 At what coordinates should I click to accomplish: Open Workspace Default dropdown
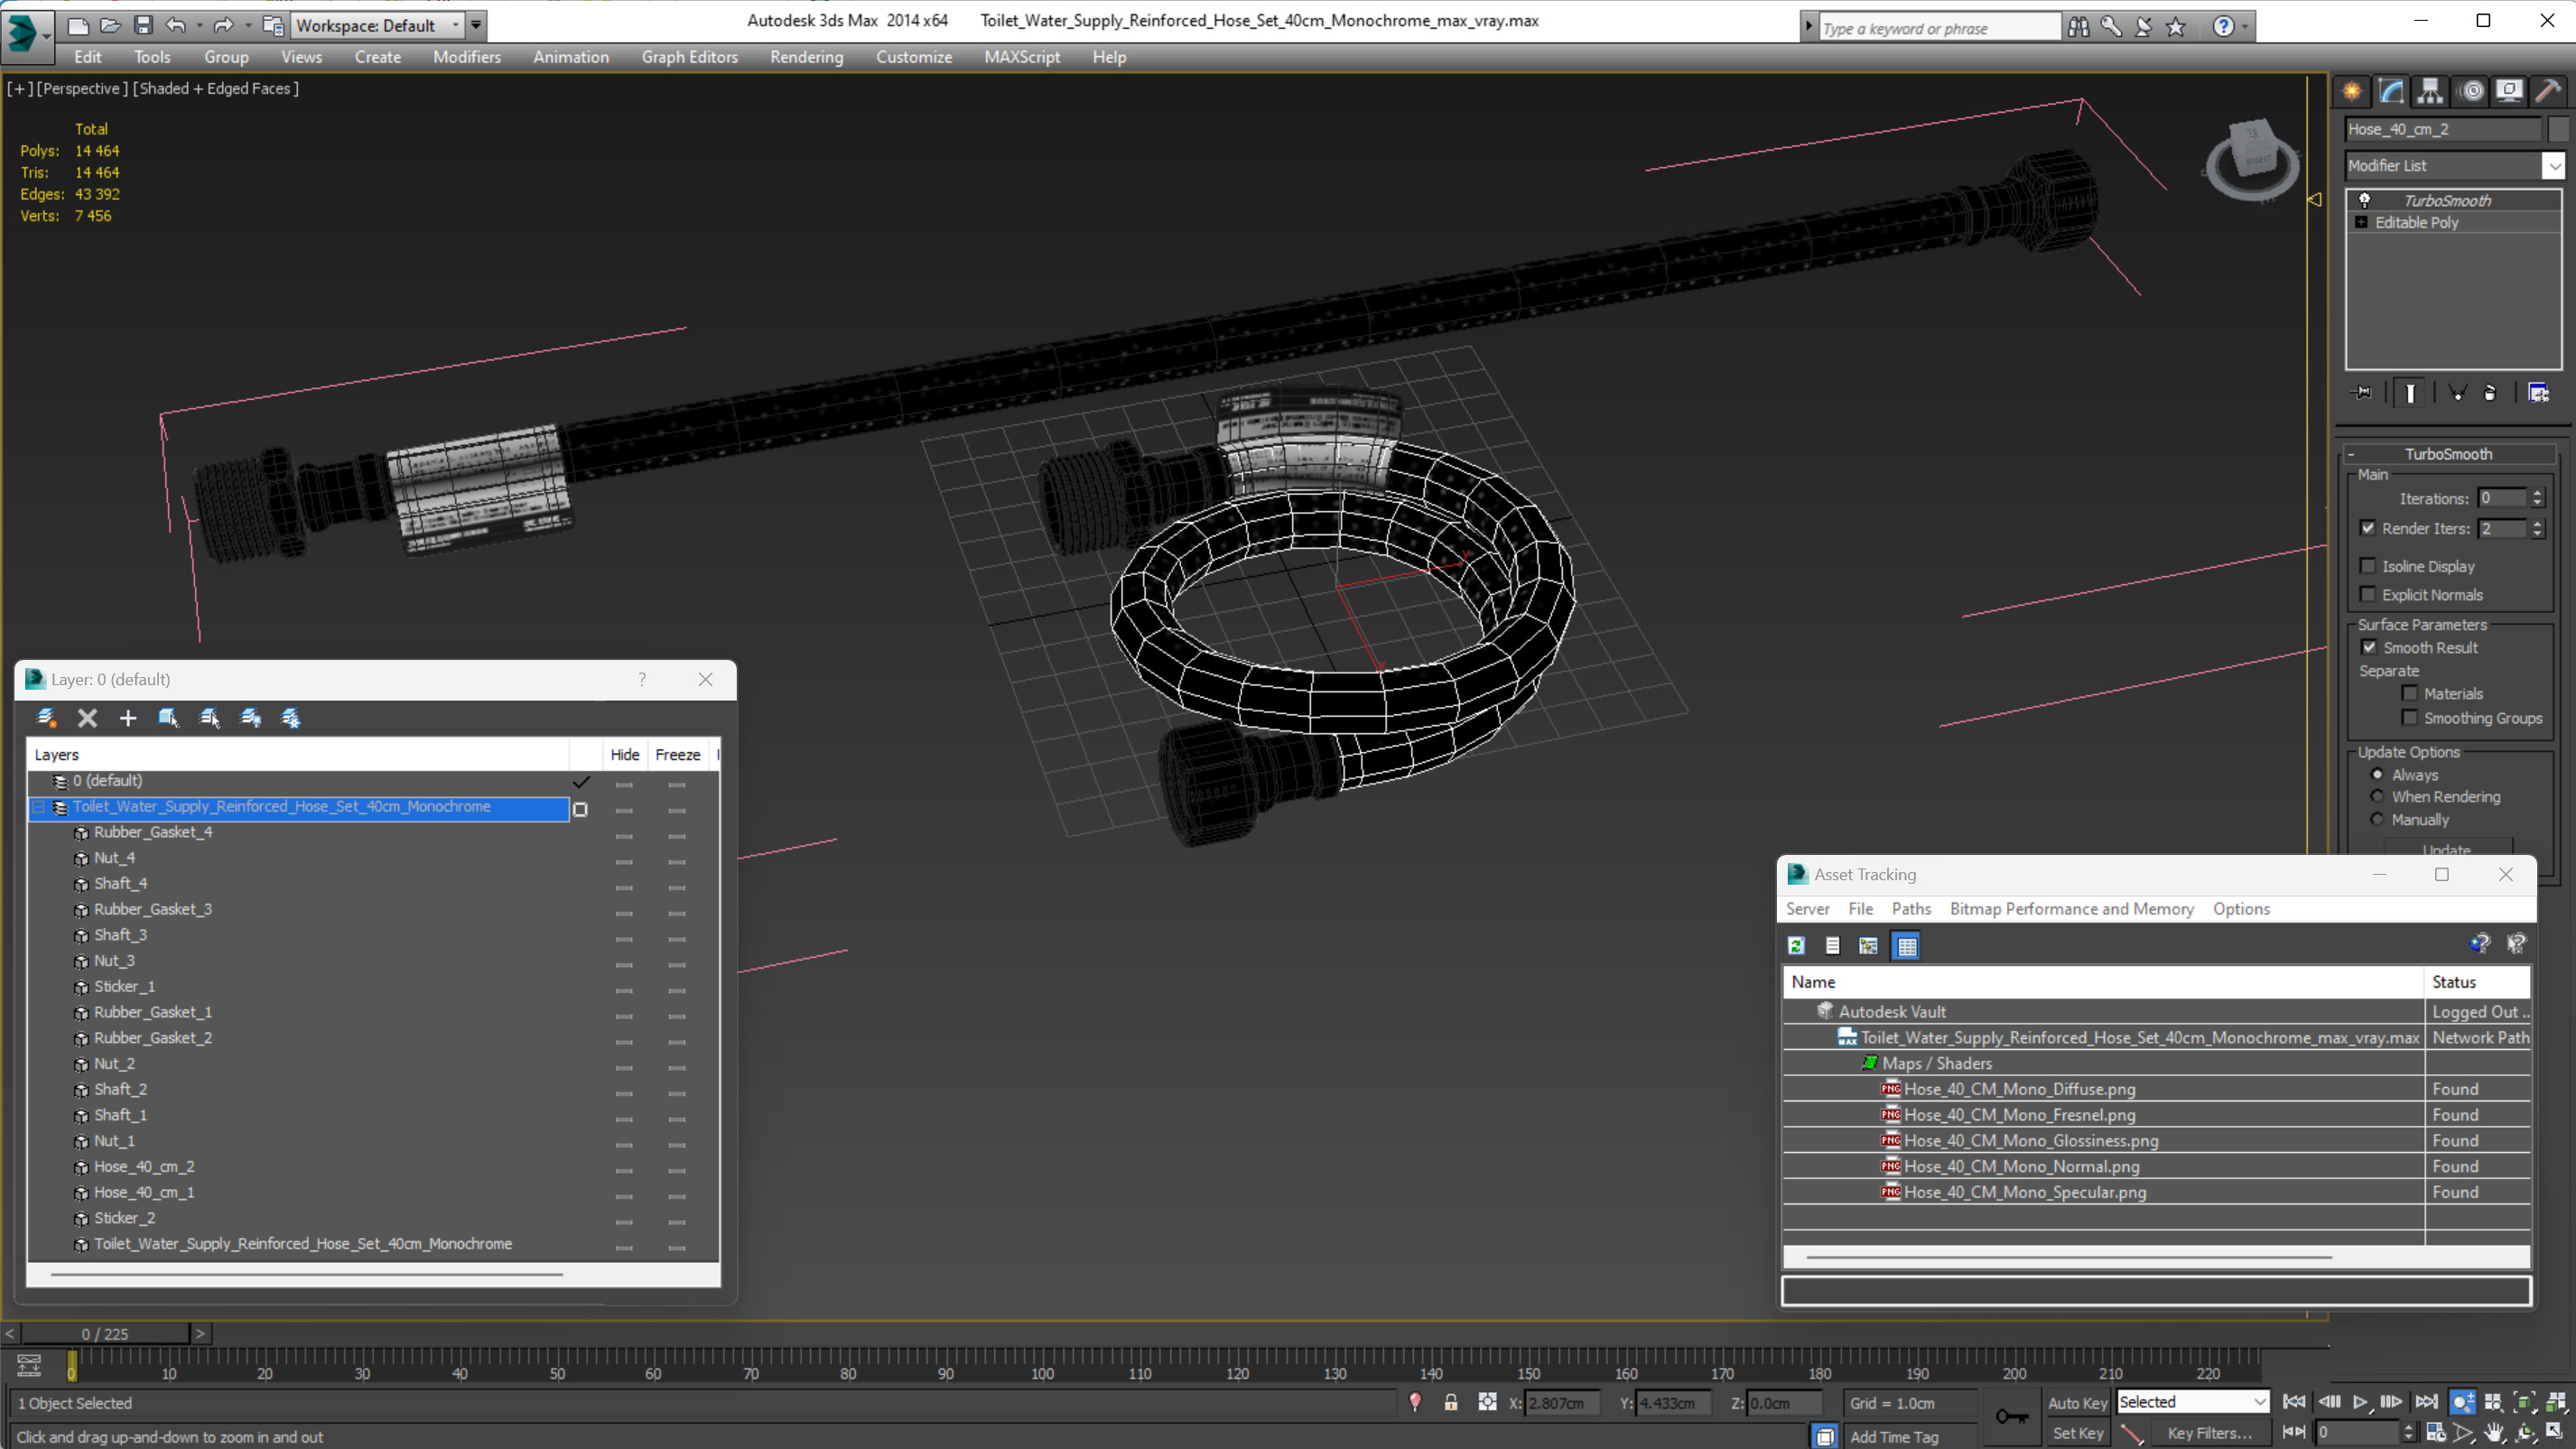(x=456, y=25)
